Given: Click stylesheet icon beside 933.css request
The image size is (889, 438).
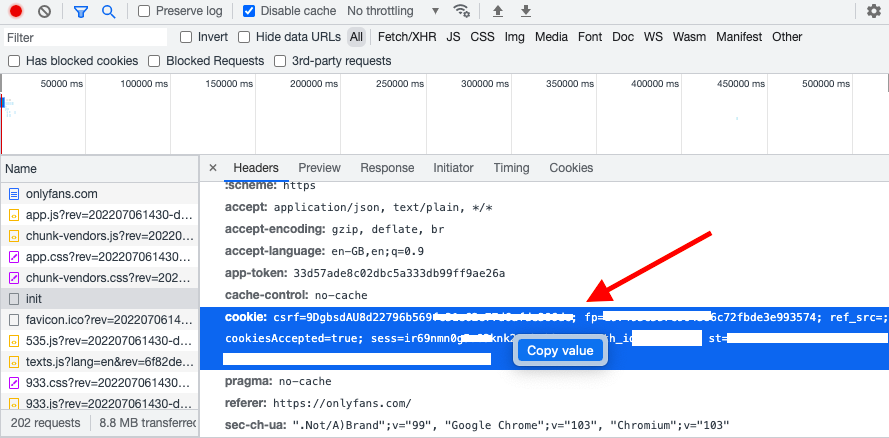Looking at the screenshot, I should (x=14, y=383).
